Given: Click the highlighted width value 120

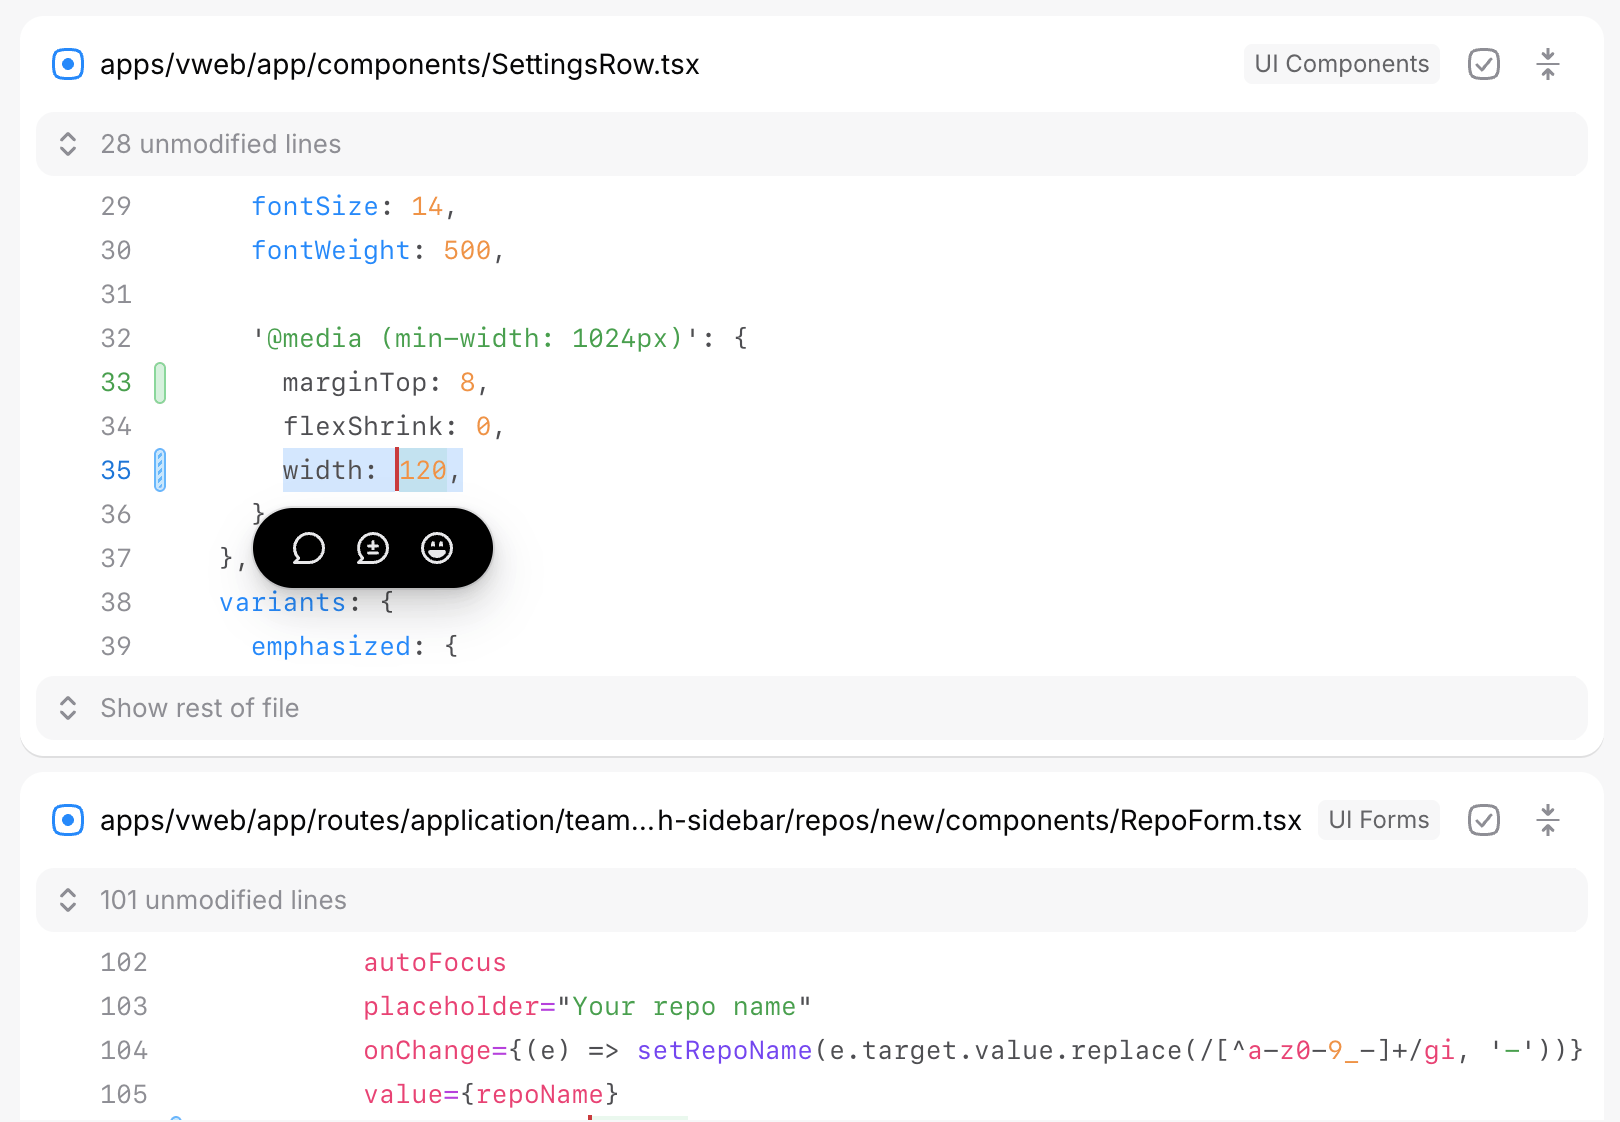Looking at the screenshot, I should coord(423,470).
